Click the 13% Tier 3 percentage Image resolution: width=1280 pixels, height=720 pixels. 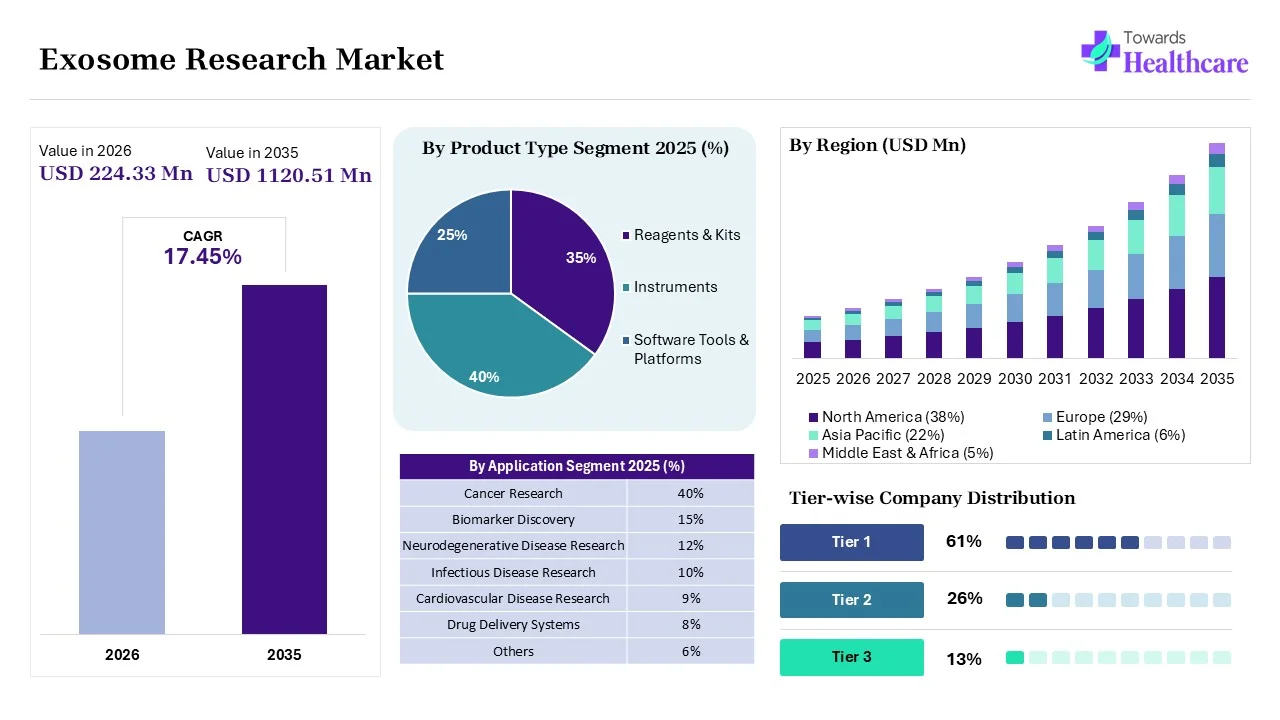[964, 659]
